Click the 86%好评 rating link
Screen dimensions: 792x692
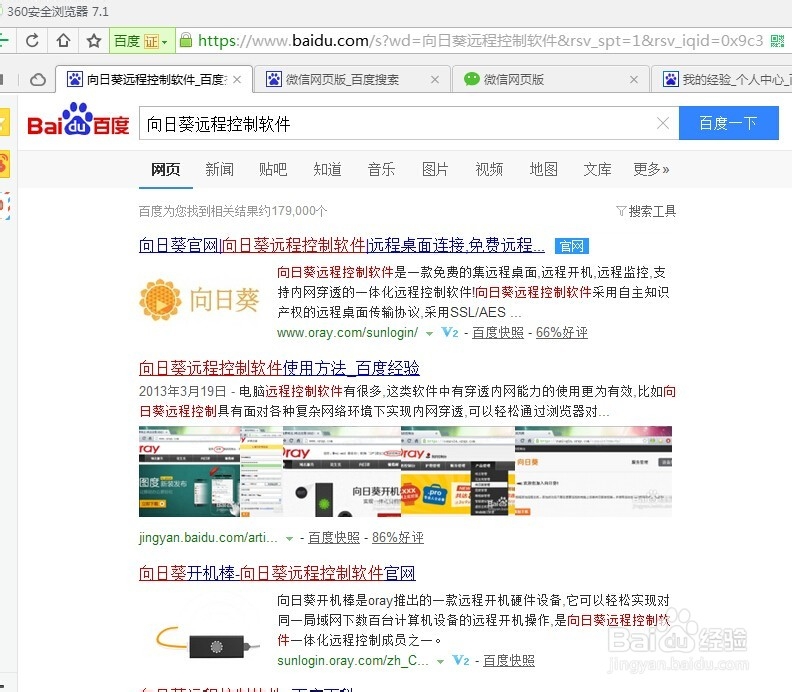pos(398,537)
